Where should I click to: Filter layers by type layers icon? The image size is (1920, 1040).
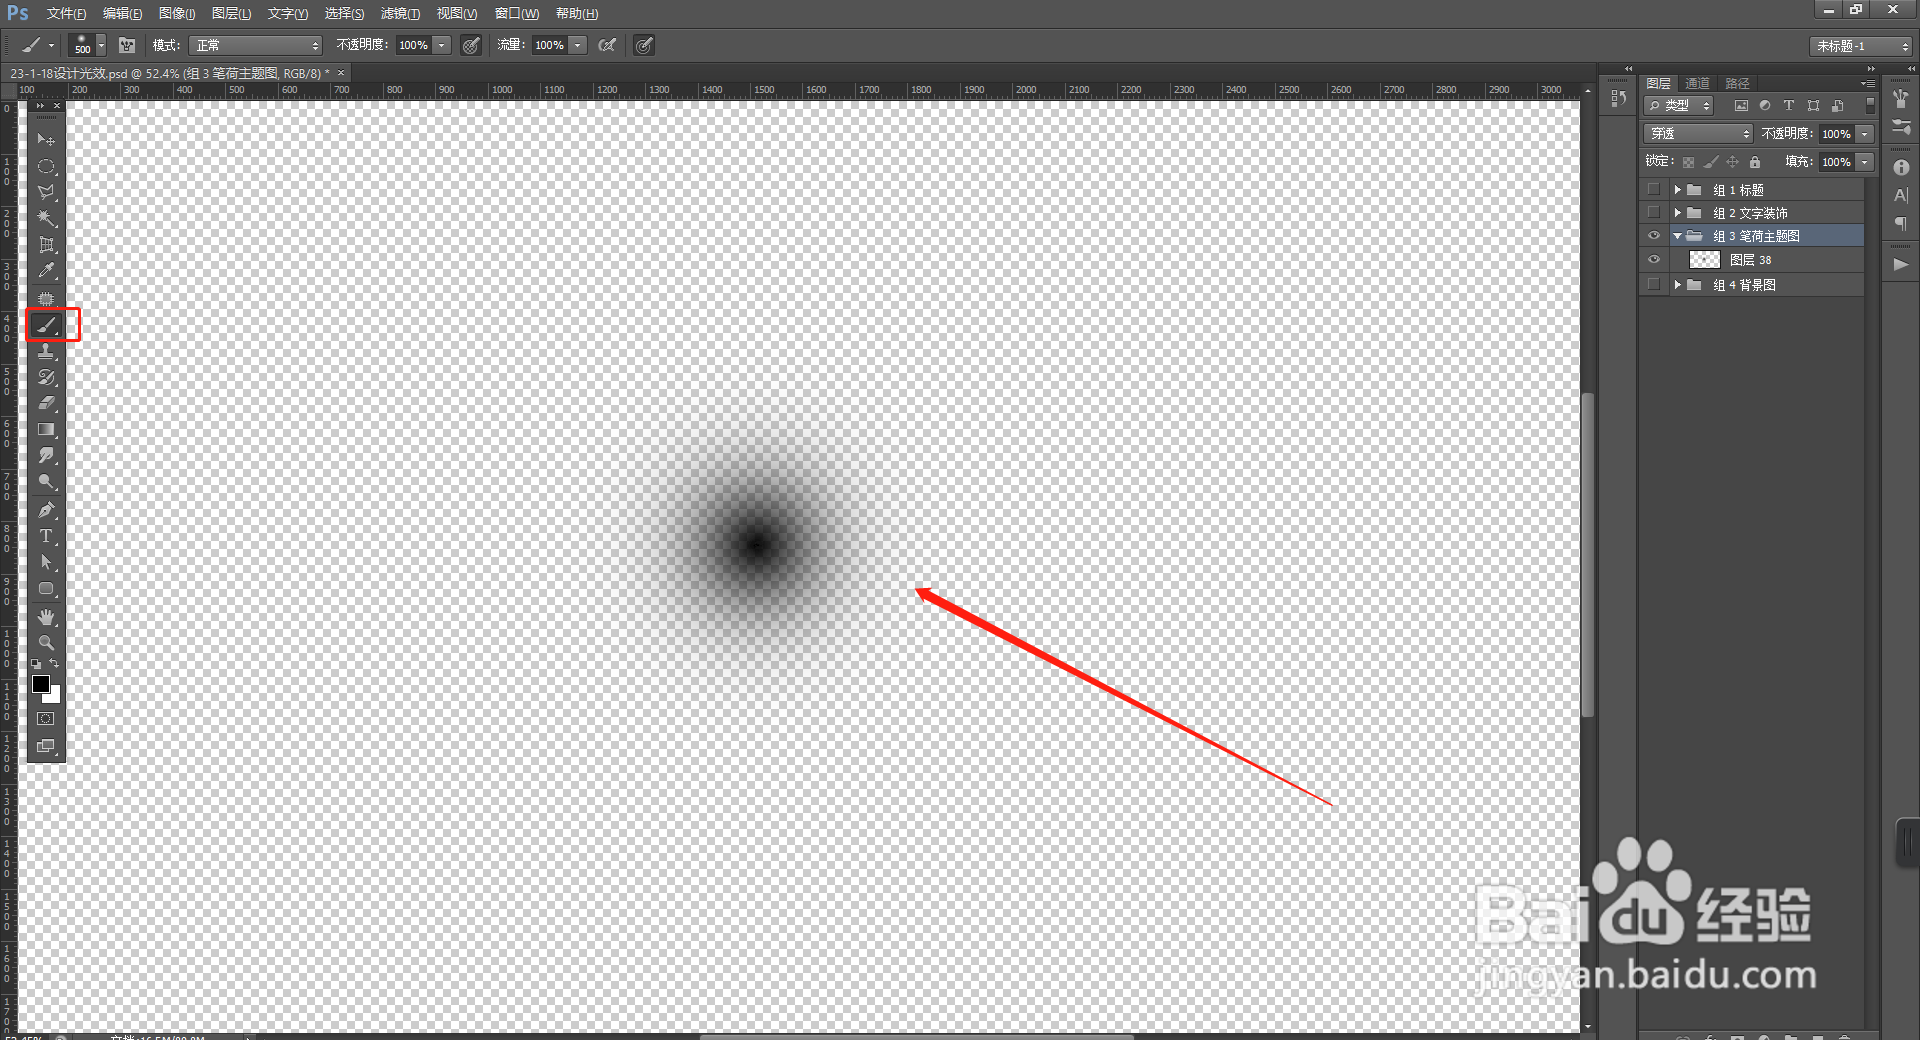point(1789,105)
